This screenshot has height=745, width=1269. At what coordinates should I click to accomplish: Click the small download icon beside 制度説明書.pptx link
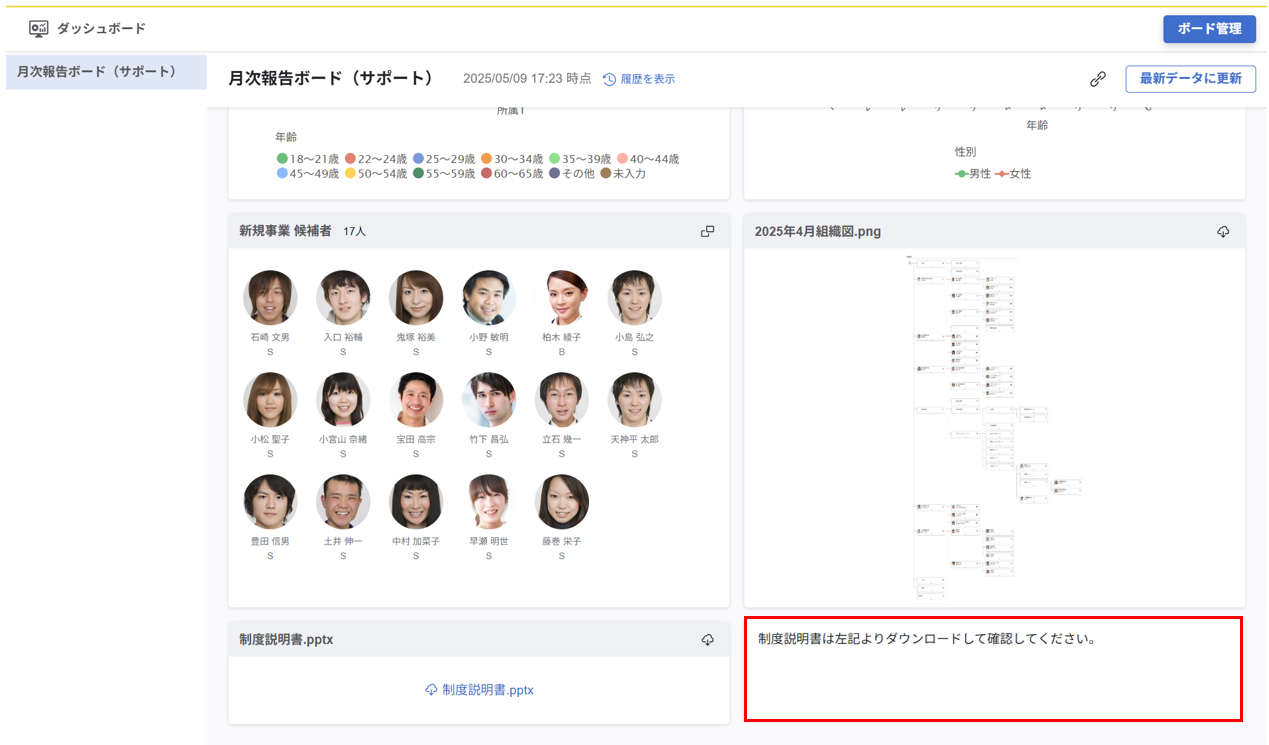(x=429, y=690)
